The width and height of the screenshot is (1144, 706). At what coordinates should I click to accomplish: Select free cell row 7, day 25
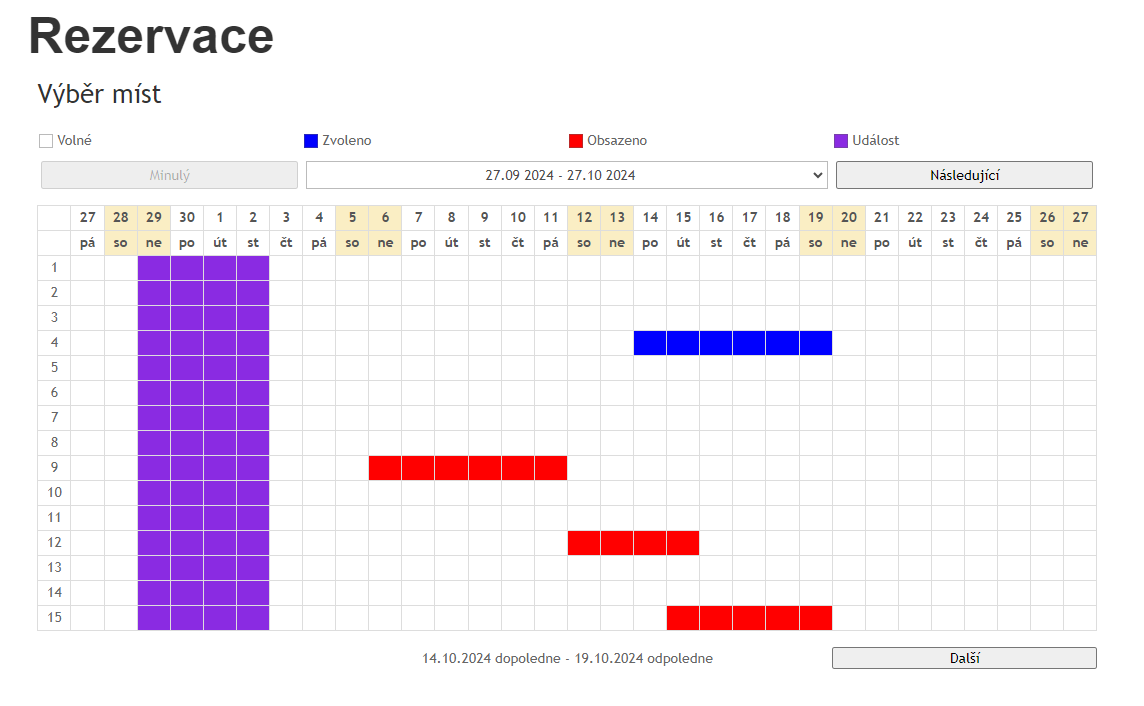1014,418
